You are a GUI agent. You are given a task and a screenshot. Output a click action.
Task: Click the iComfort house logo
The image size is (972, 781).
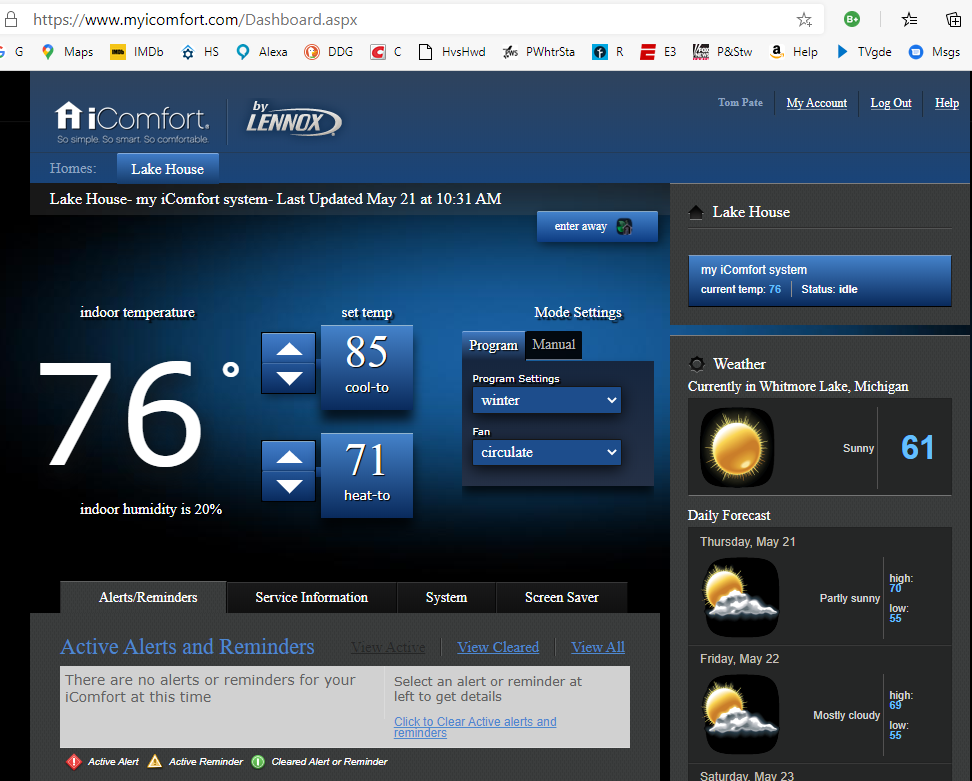(132, 122)
